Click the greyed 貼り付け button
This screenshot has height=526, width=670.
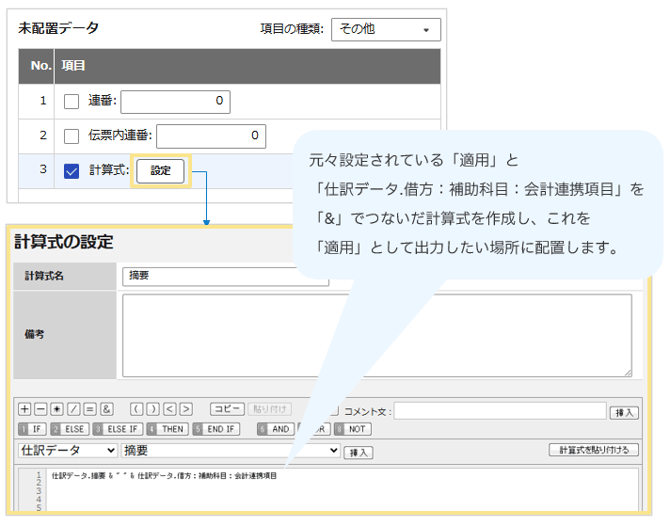click(270, 409)
